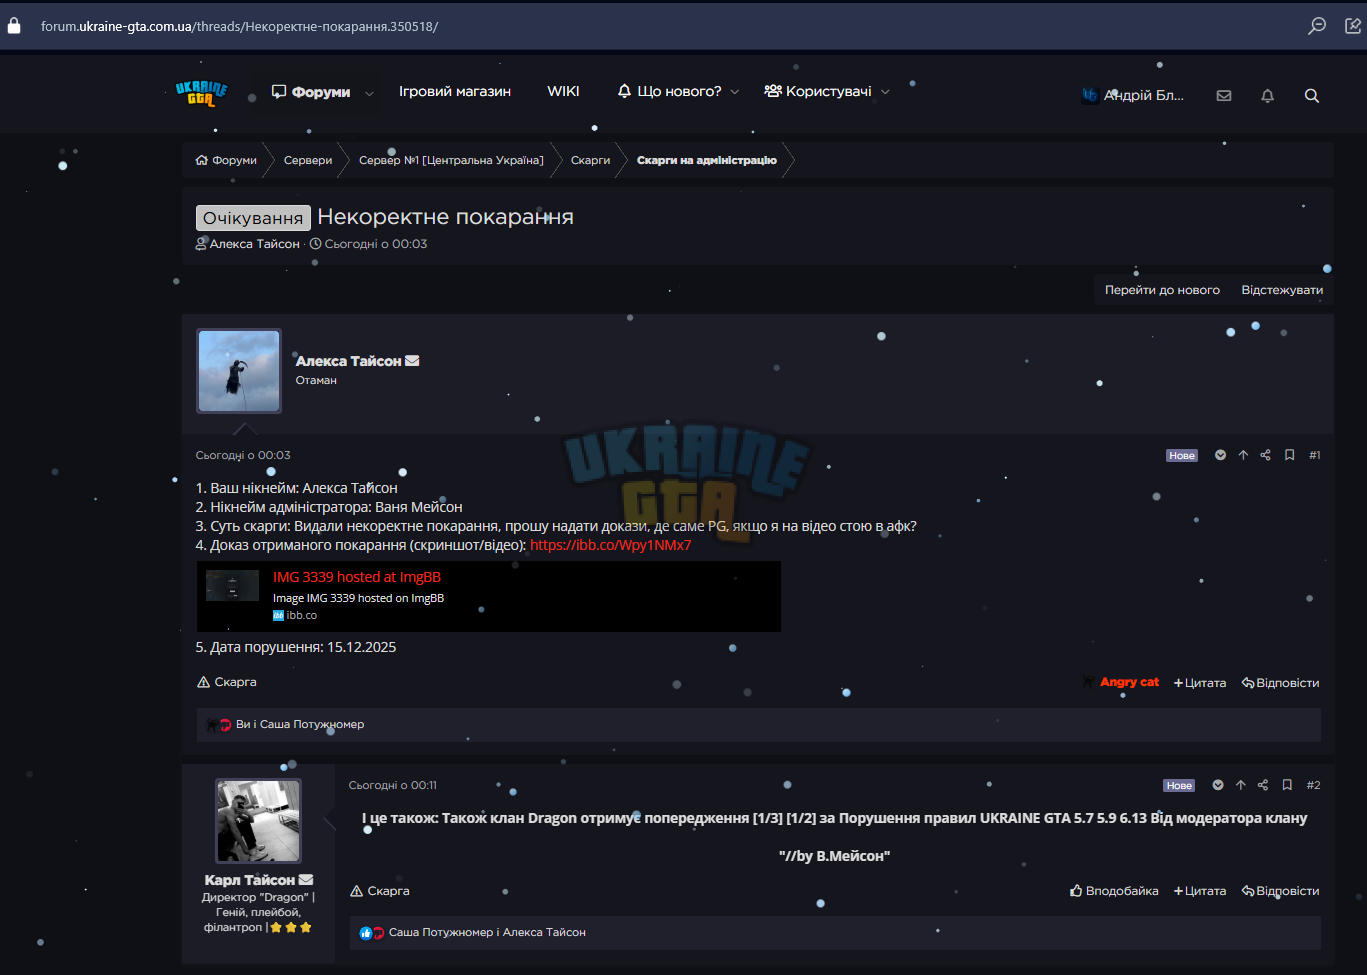Click the circled chevron icon on post #2
Screen dimensions: 1367x975
1218,785
